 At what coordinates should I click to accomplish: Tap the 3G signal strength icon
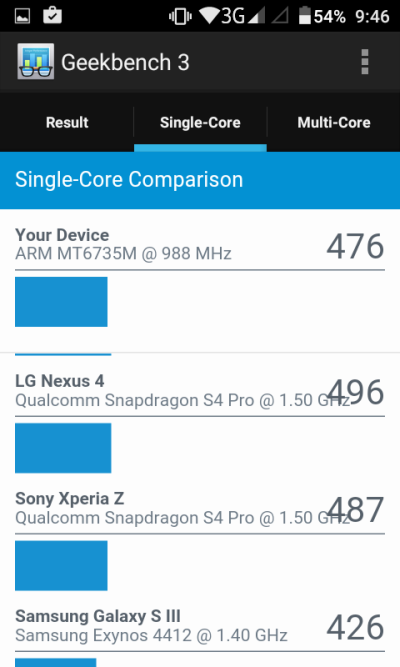pos(243,16)
